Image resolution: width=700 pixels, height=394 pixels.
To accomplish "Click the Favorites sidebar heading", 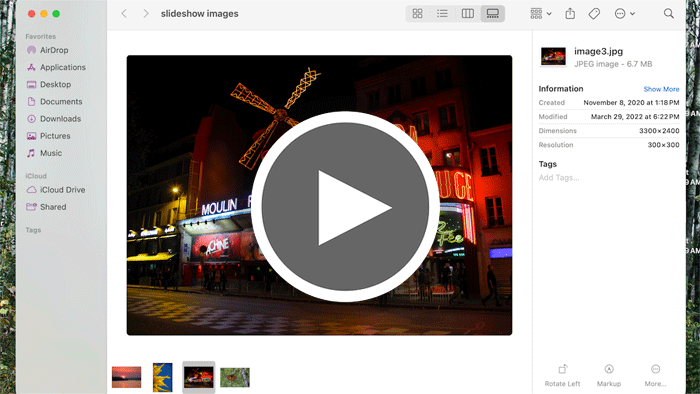I will pos(41,37).
